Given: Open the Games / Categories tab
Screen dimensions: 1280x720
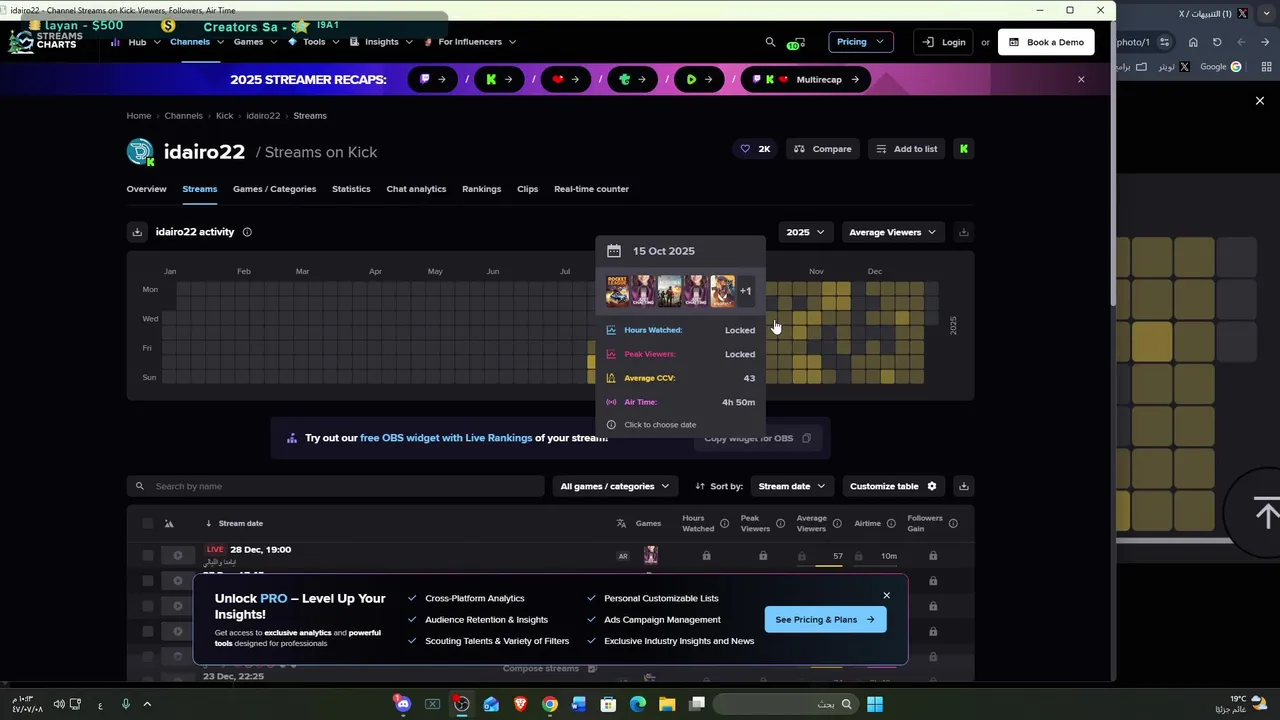Looking at the screenshot, I should coord(274,189).
